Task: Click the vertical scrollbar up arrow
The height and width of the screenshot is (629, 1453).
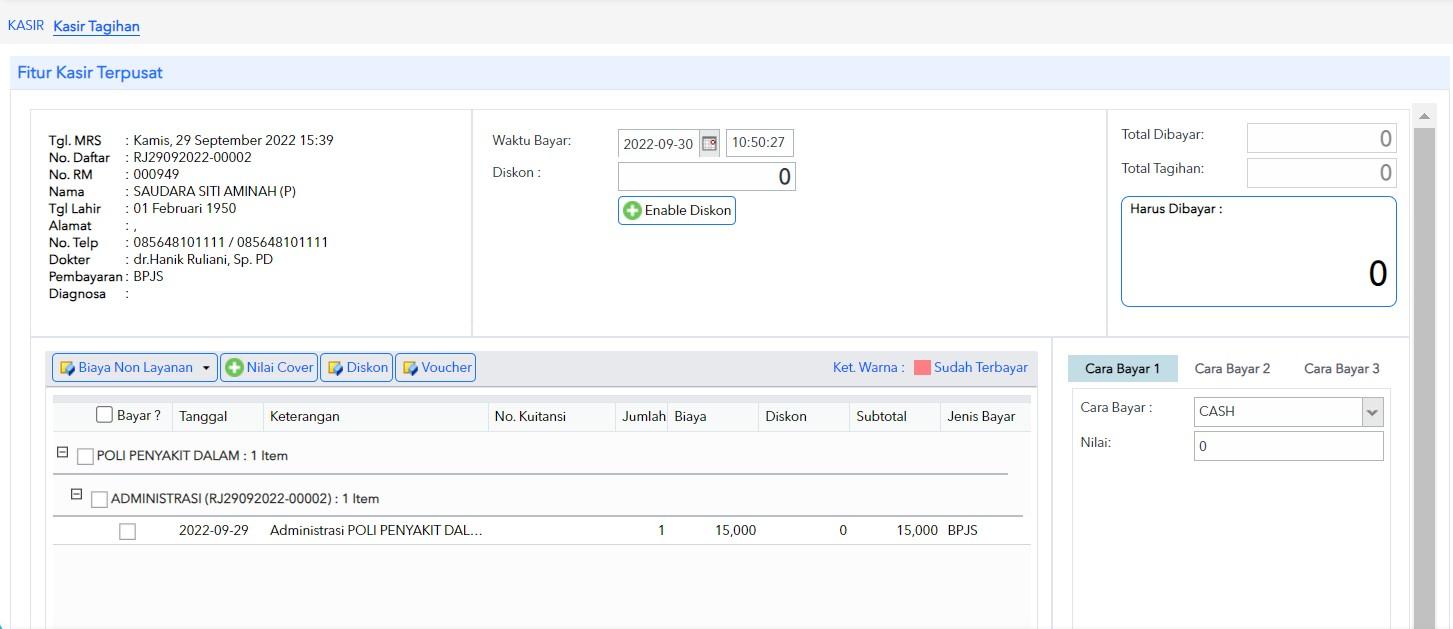Action: click(1424, 116)
